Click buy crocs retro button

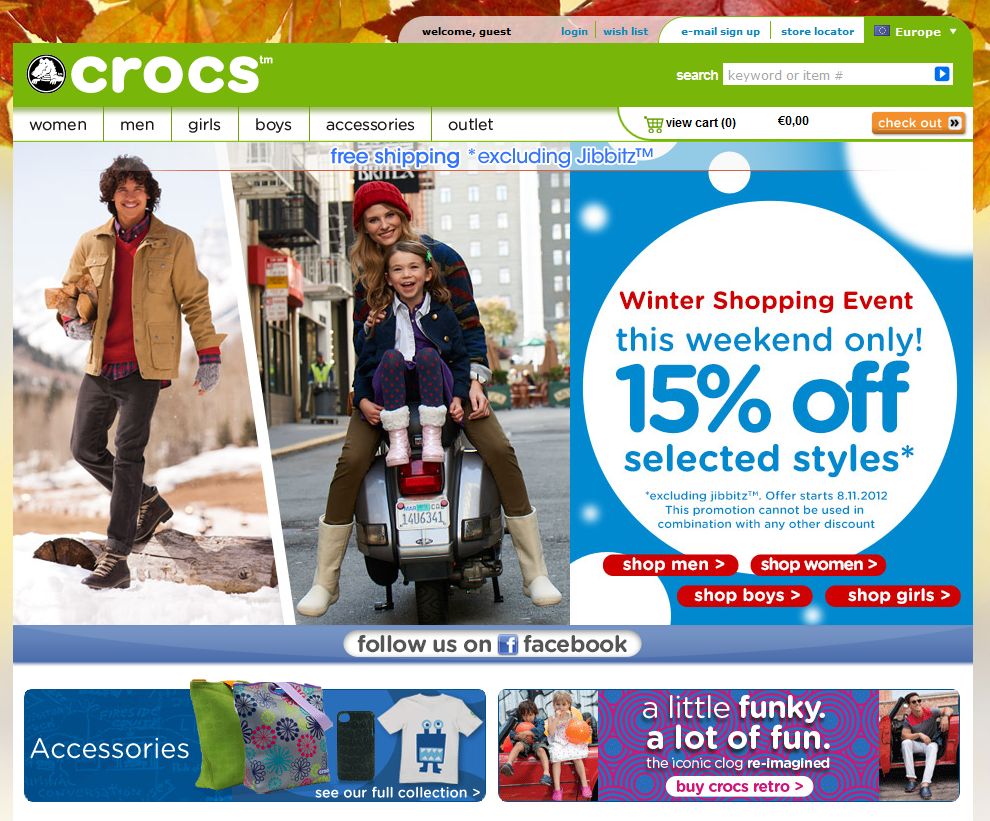click(739, 786)
